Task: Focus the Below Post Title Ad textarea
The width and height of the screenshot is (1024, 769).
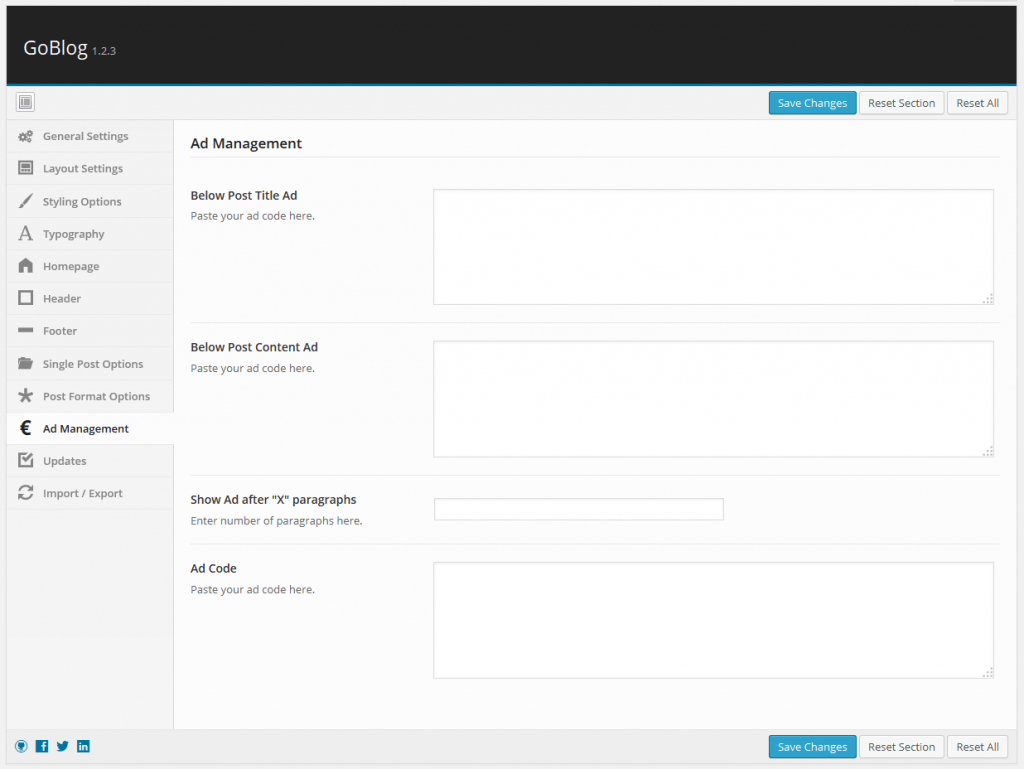Action: point(713,246)
